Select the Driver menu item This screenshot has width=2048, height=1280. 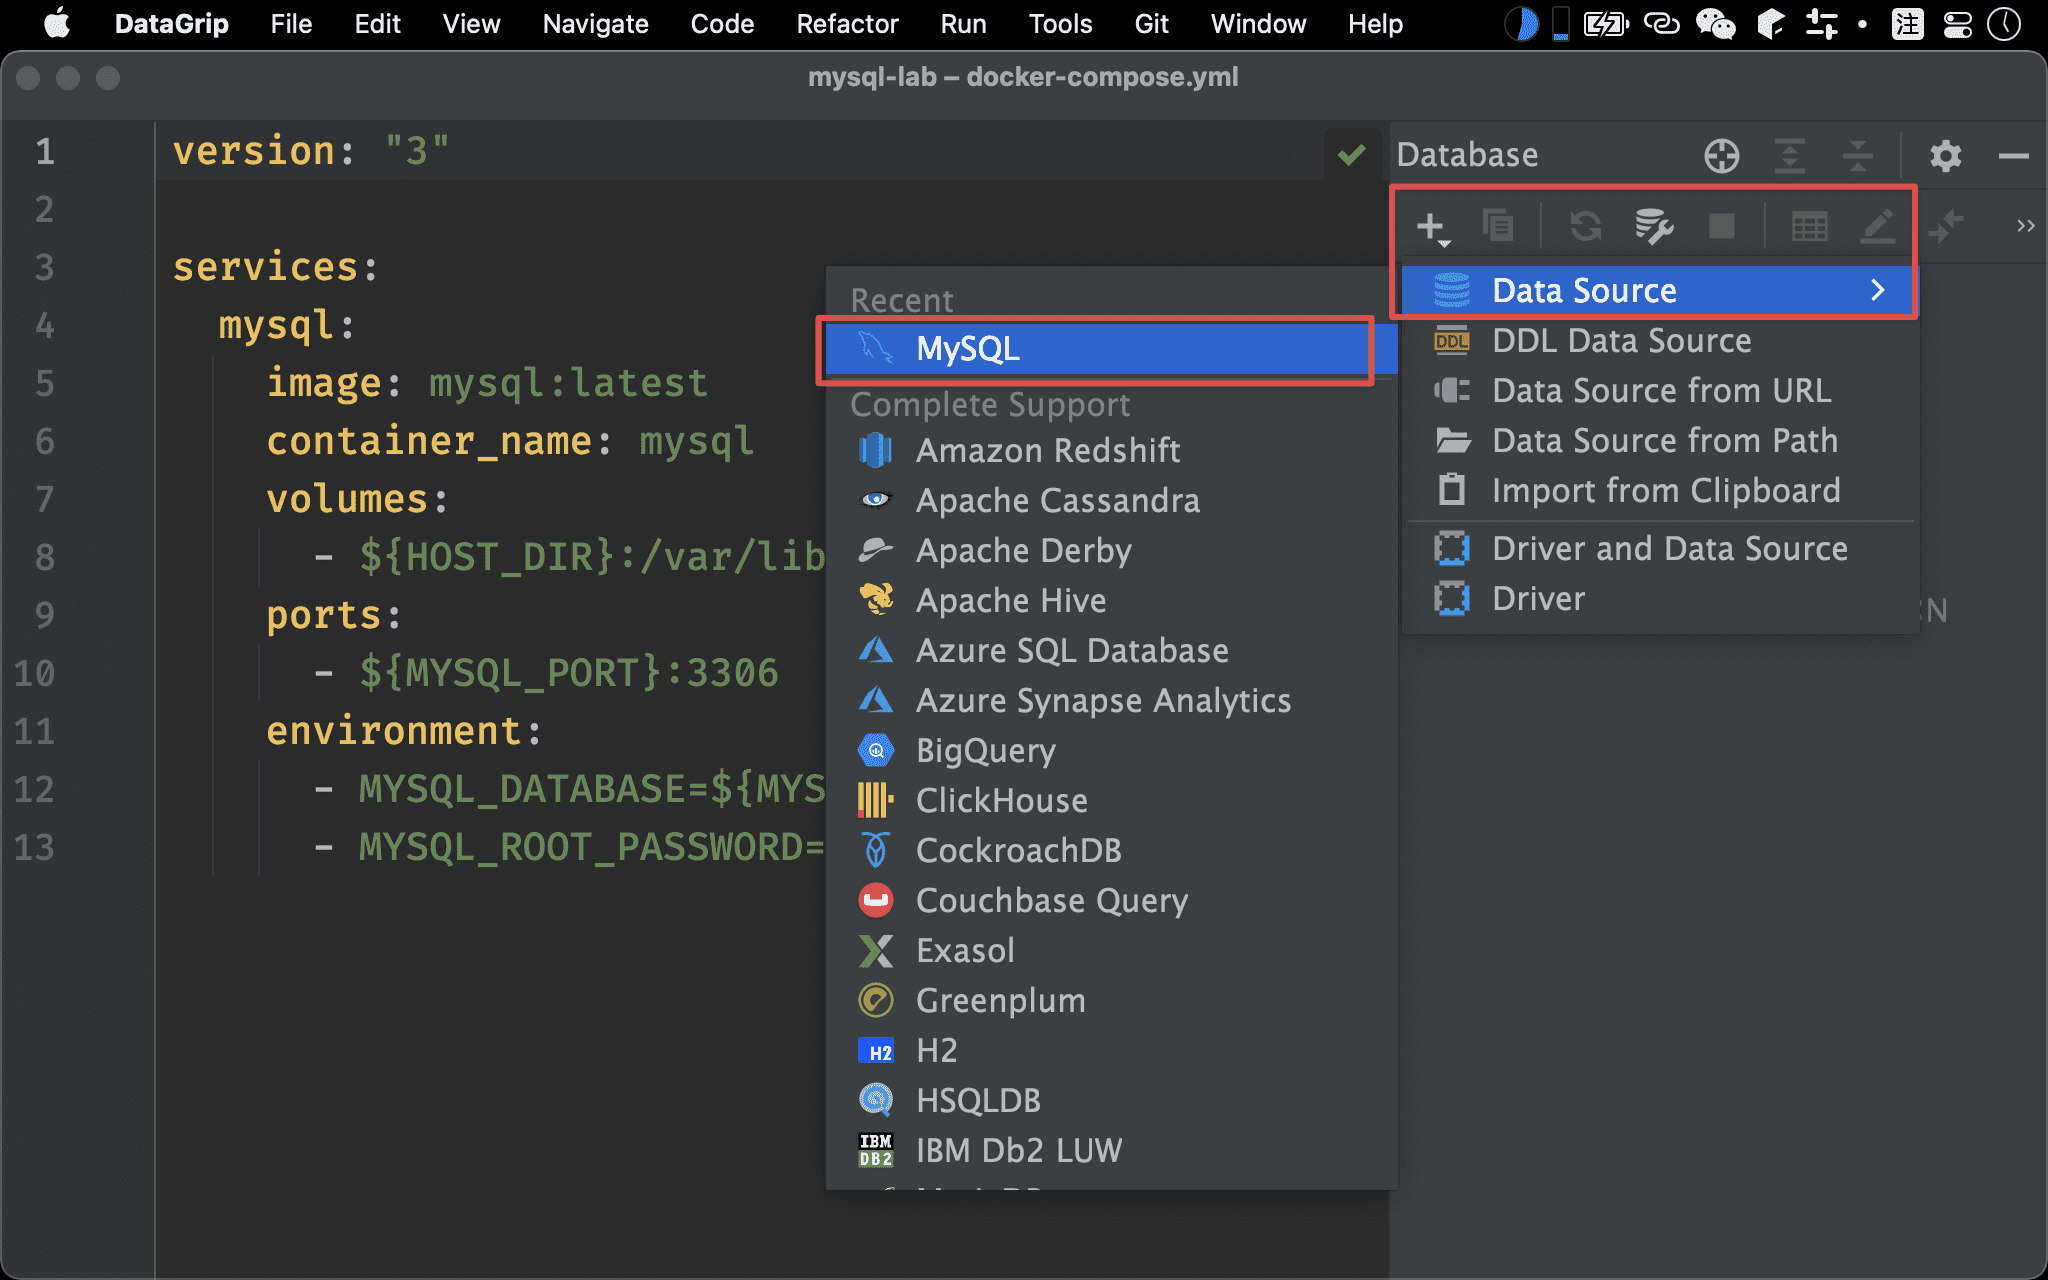[x=1658, y=599]
